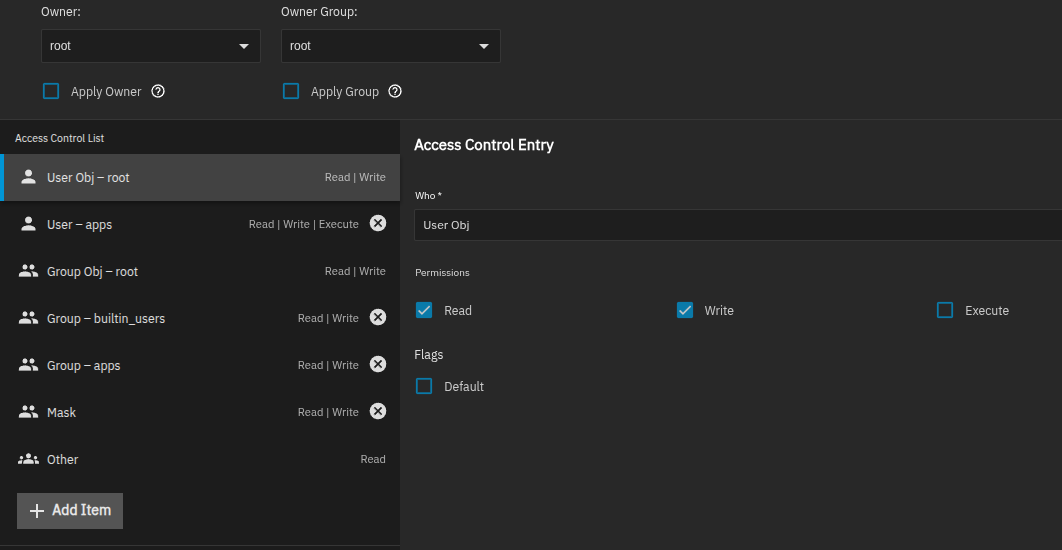The width and height of the screenshot is (1062, 550).
Task: Click the Group Obj – root group icon
Action: tap(28, 271)
